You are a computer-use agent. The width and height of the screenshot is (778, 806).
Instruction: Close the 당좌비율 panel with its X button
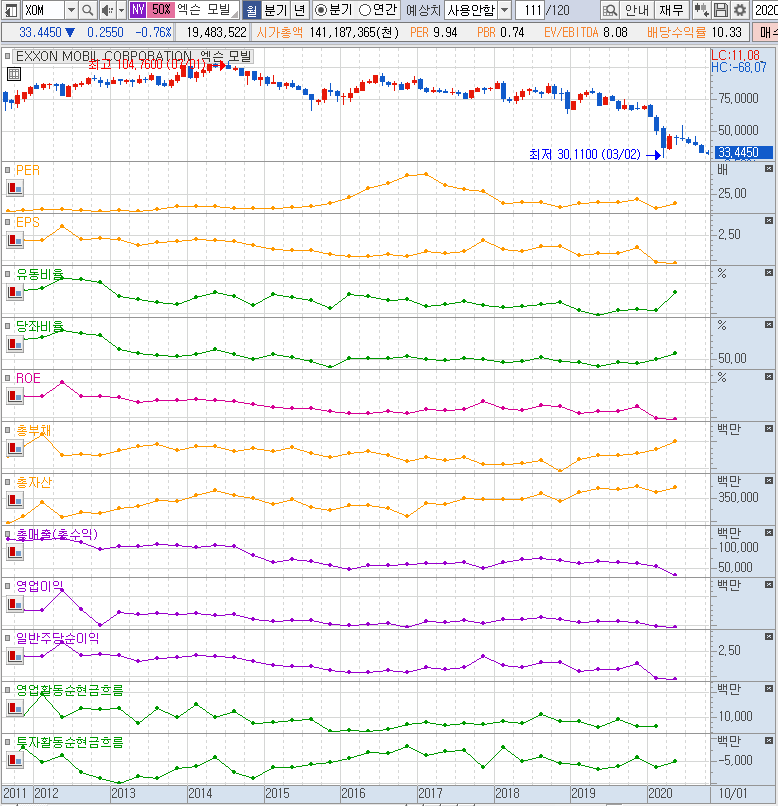tap(769, 324)
